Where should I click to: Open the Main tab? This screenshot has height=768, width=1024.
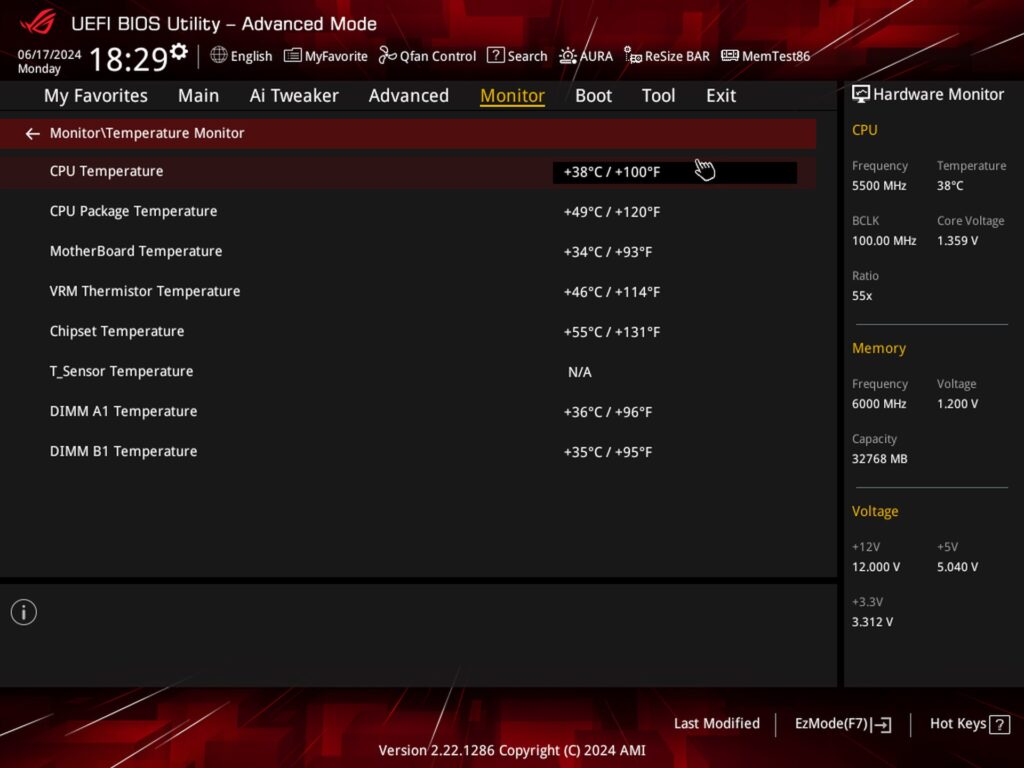(199, 95)
